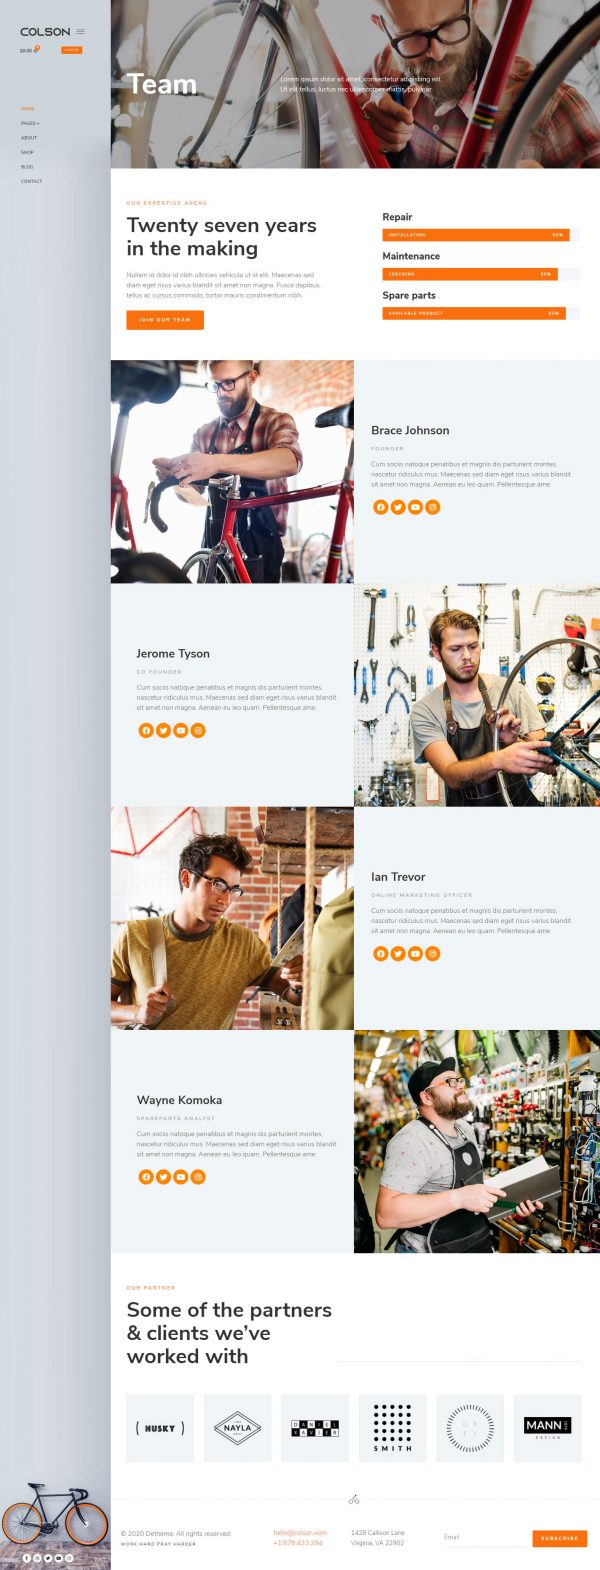Expand the Pages submenu in sidebar
This screenshot has width=600, height=1570.
coord(30,123)
